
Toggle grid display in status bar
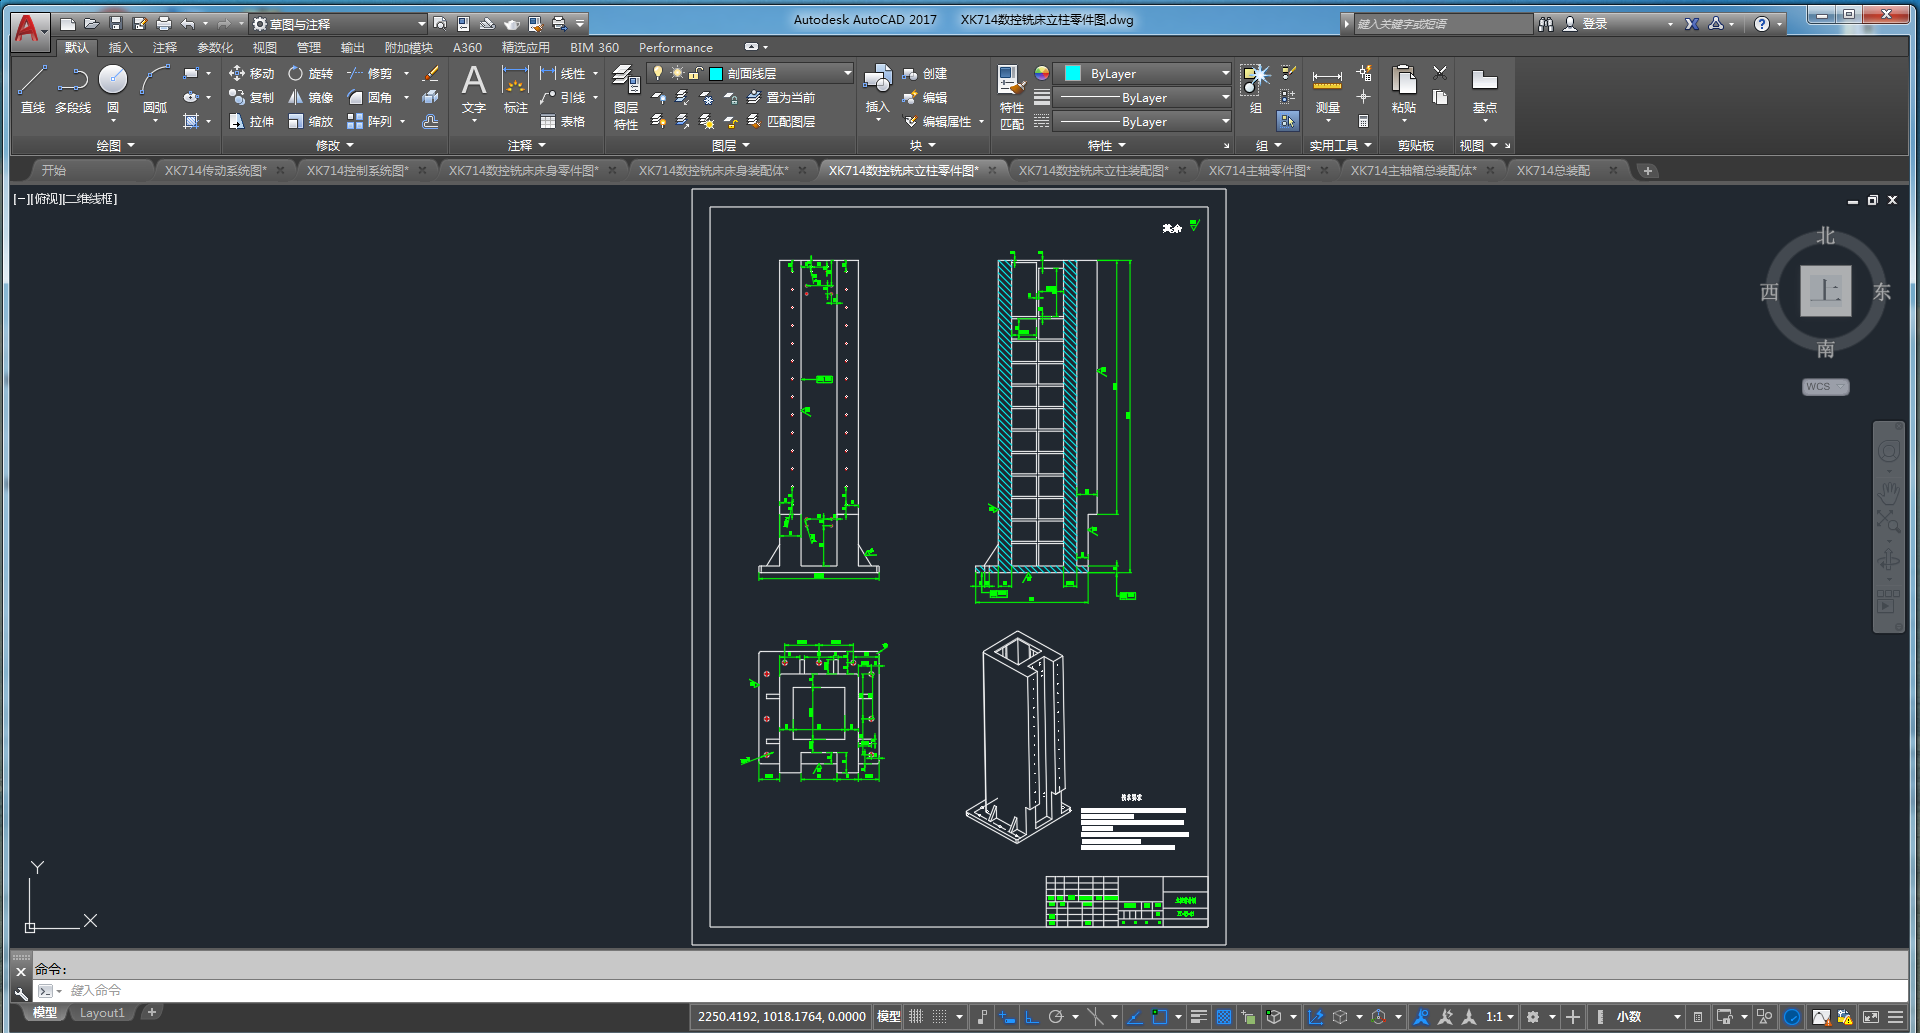click(x=916, y=1017)
